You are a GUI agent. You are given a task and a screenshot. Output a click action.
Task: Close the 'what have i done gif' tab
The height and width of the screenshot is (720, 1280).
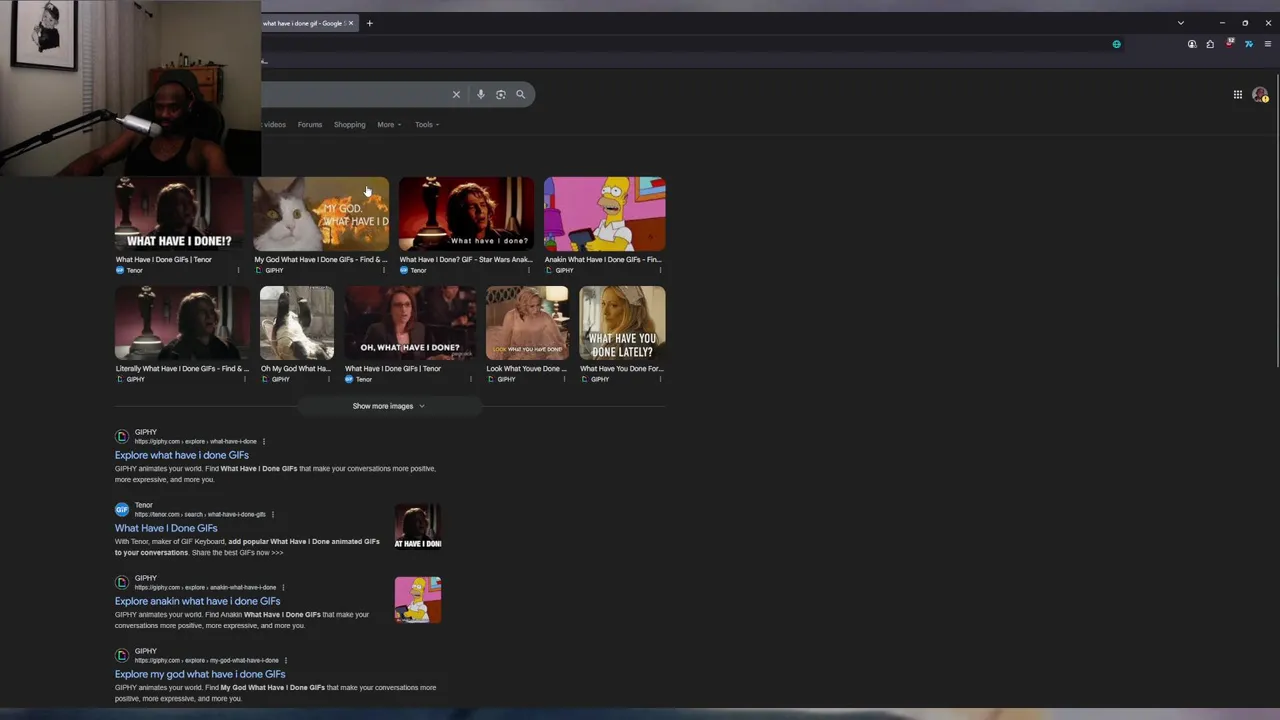pos(351,23)
